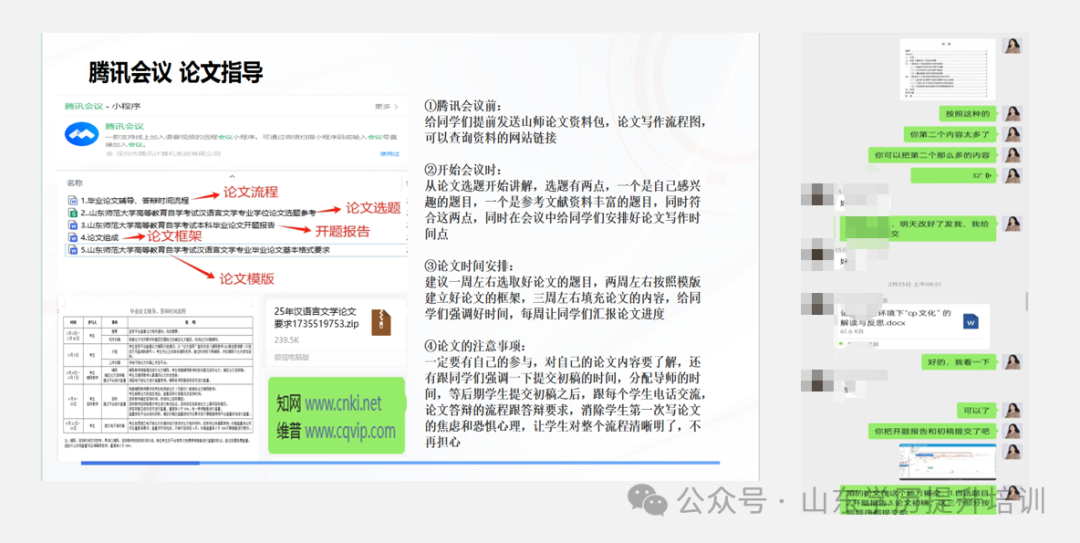Click the 你第二个内容太多了 chat bubble
Viewport: 1080px width, 543px height.
point(950,134)
